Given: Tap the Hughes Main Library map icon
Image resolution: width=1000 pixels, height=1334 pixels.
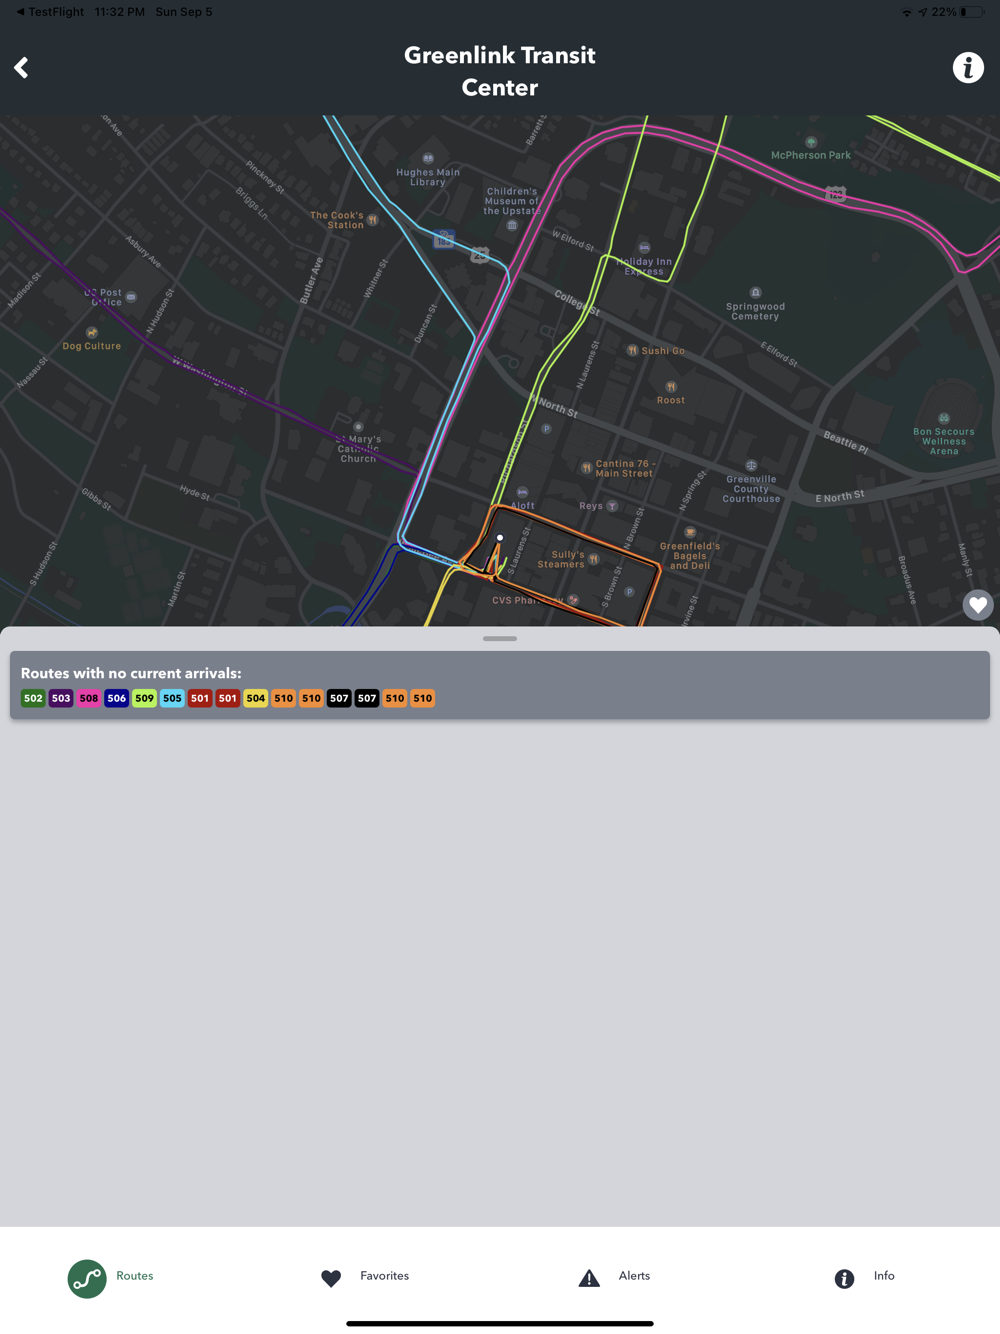Looking at the screenshot, I should point(428,158).
